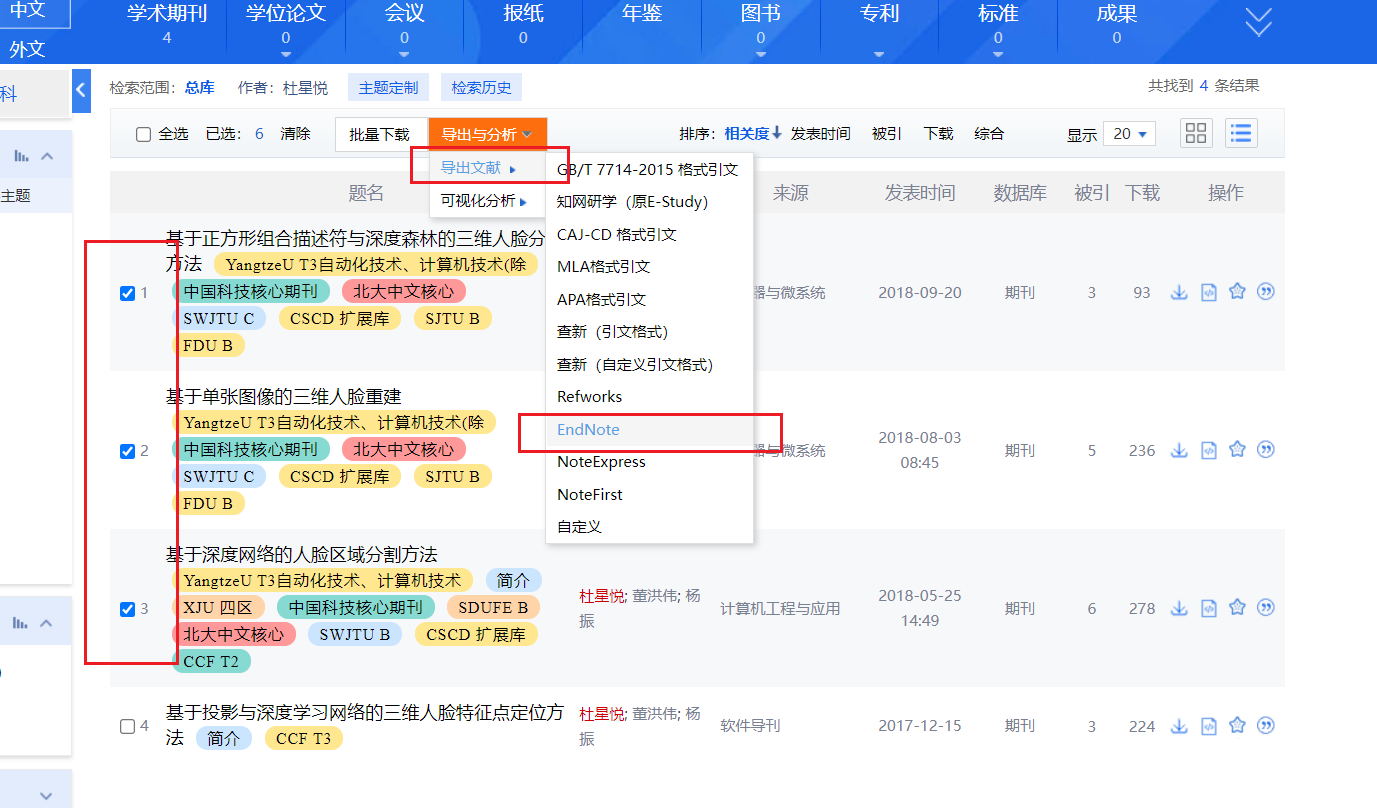Viewport: 1377px width, 808px height.
Task: Select 外文 language tab
Action: click(x=27, y=49)
